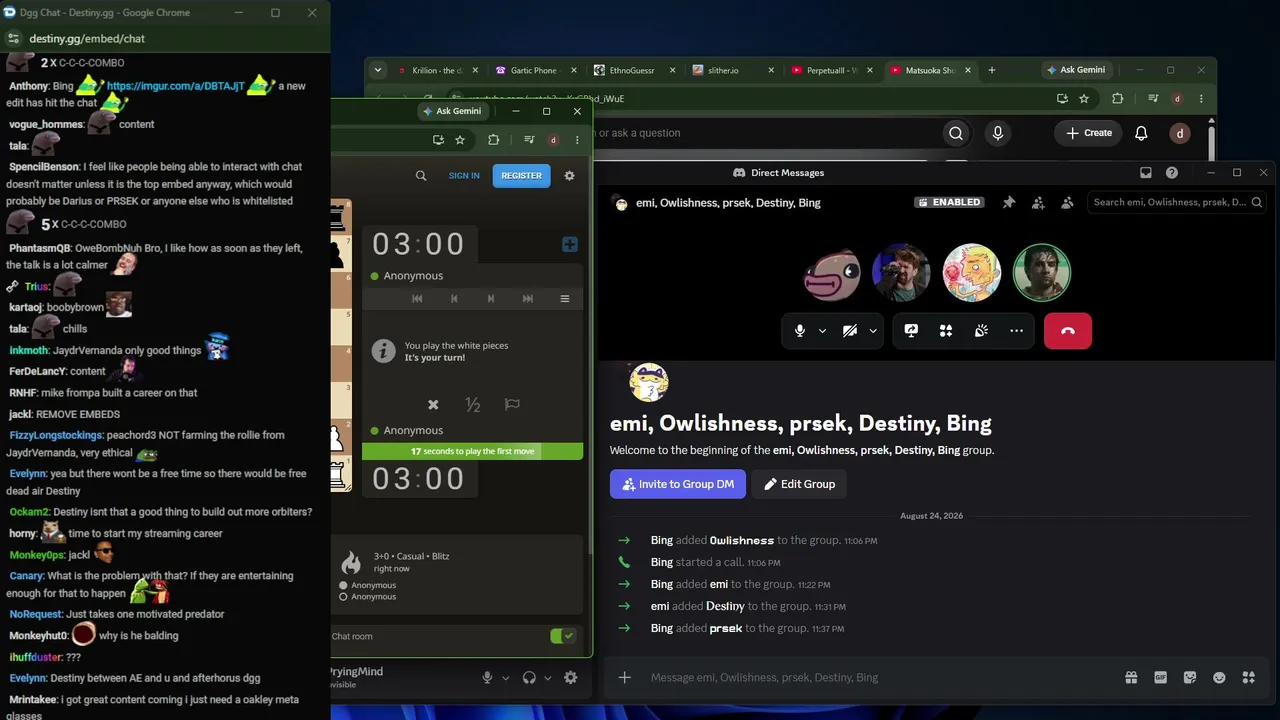This screenshot has width=1280, height=720.
Task: Open the YouTube Create dropdown
Action: pos(1089,133)
